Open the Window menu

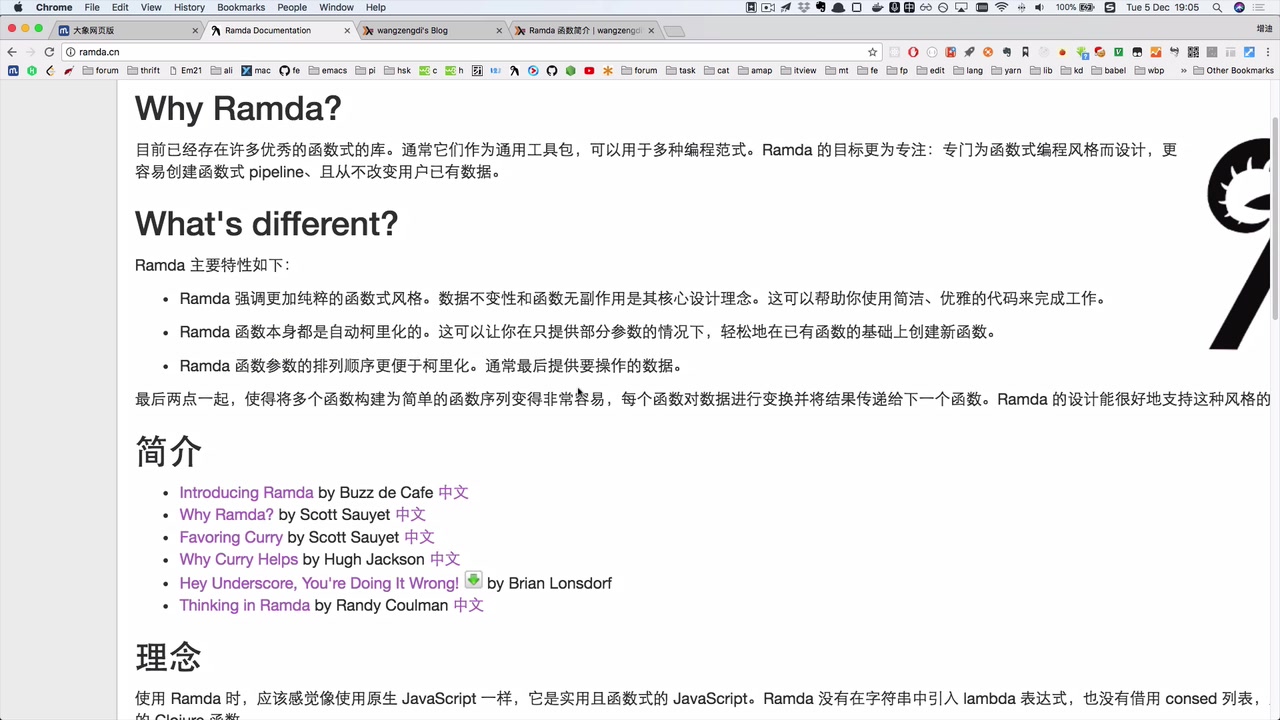336,7
